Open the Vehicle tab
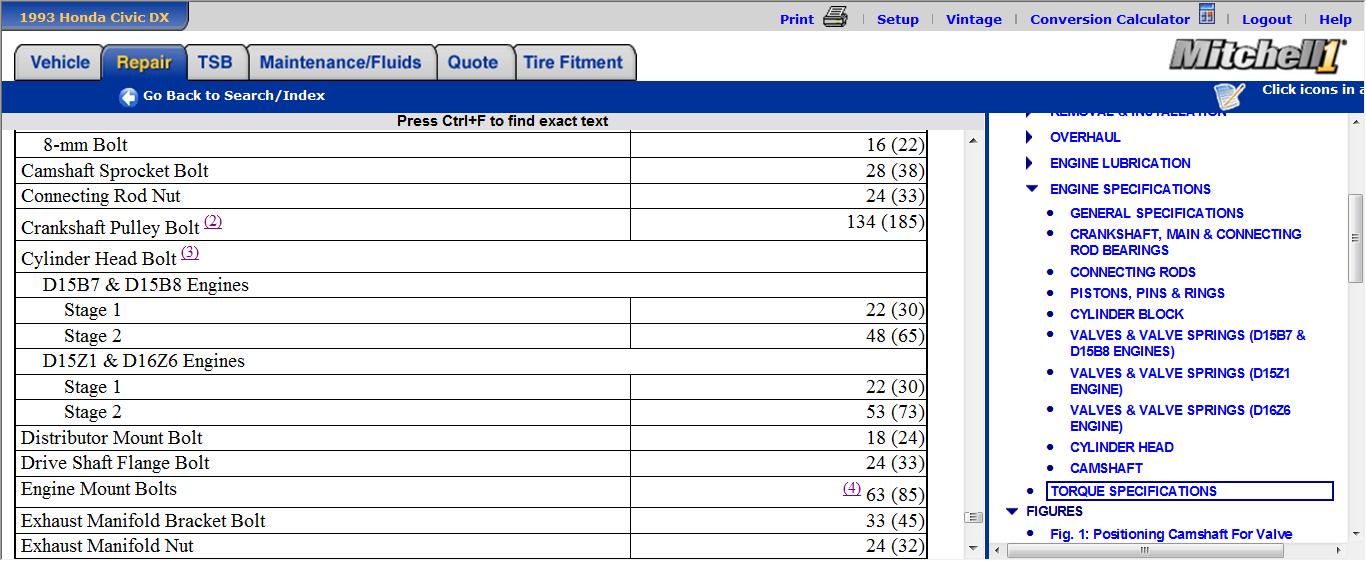1366x561 pixels. (60, 62)
